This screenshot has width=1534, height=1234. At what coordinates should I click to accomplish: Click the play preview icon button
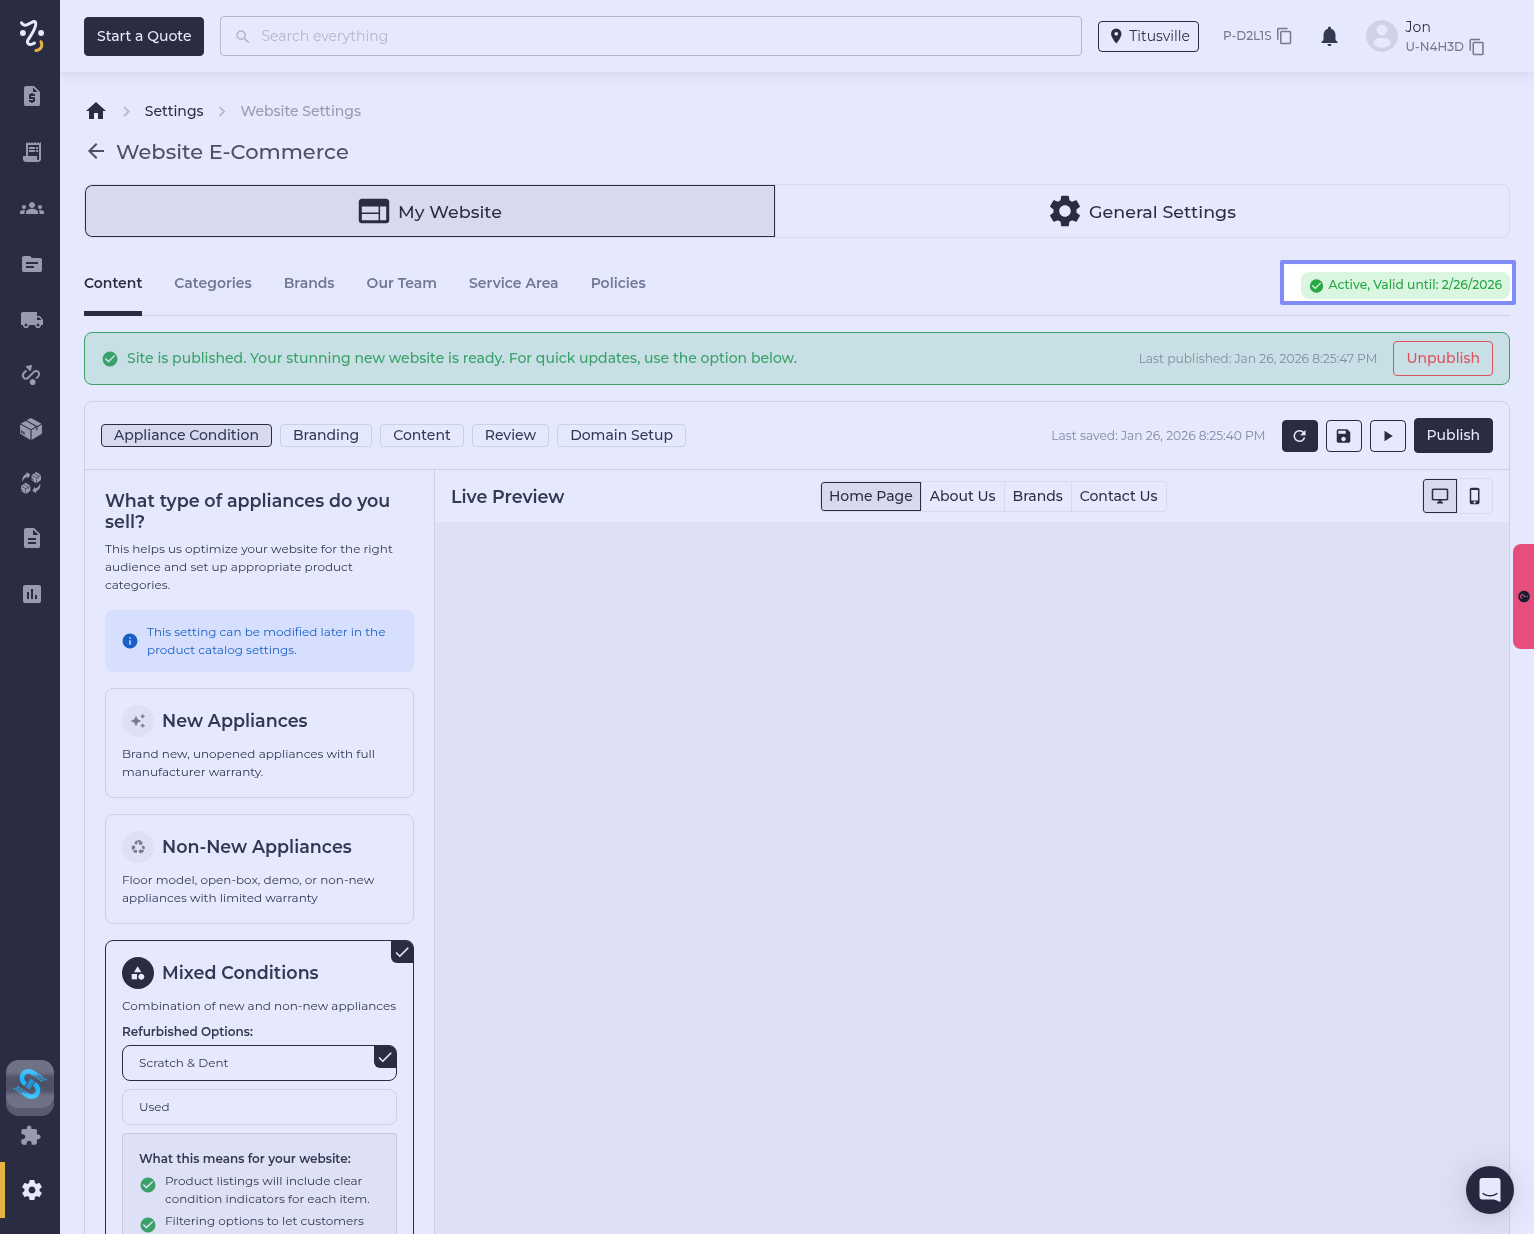point(1387,436)
